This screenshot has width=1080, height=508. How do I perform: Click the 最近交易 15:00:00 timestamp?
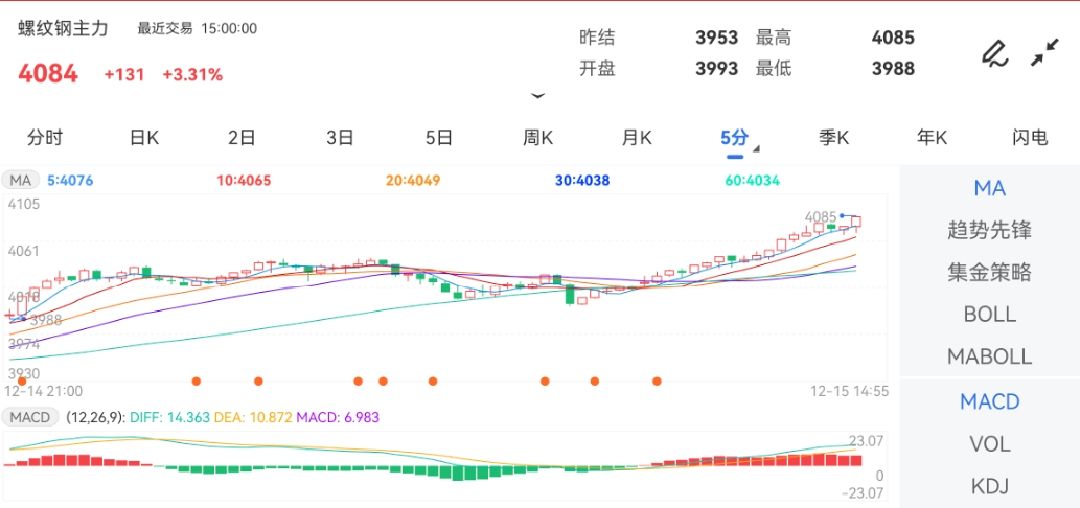[197, 28]
